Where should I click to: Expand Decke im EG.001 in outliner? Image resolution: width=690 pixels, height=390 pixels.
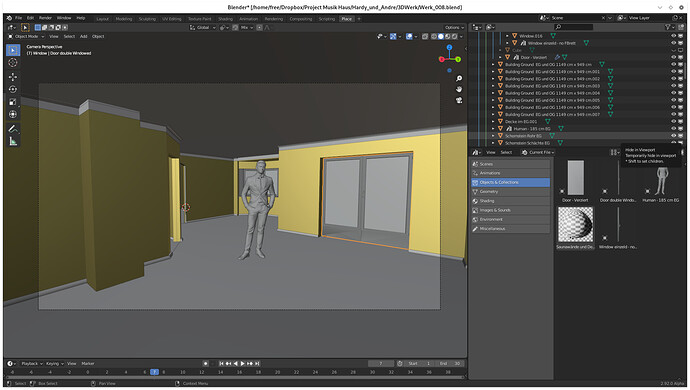coord(493,121)
